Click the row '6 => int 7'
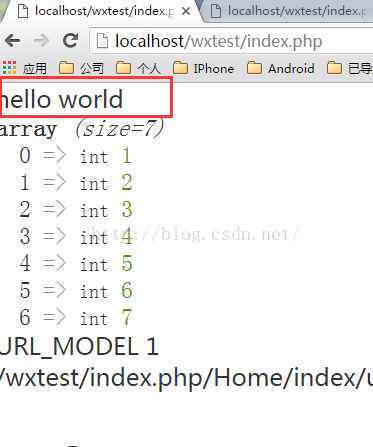373x447 pixels. (76, 317)
